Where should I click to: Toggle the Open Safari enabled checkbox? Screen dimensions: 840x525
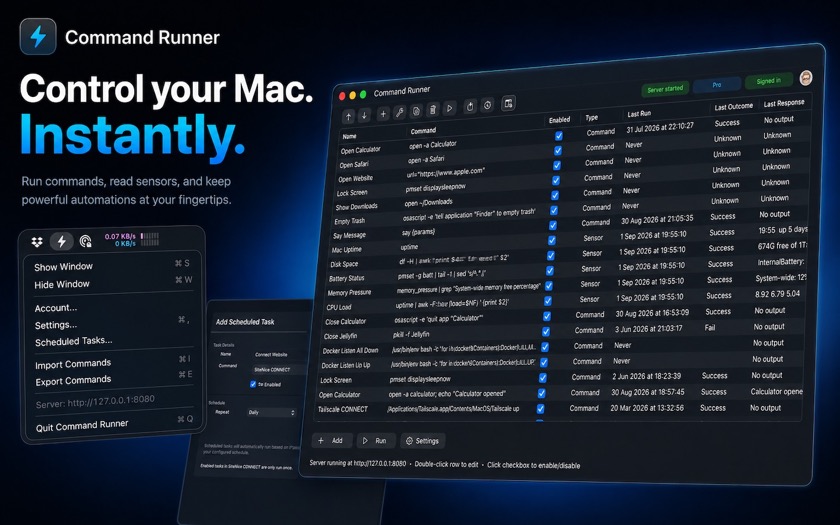558,151
